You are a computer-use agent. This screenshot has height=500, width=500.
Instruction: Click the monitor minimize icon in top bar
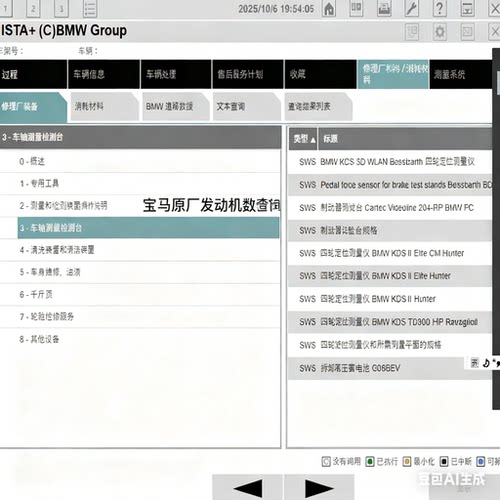467,9
